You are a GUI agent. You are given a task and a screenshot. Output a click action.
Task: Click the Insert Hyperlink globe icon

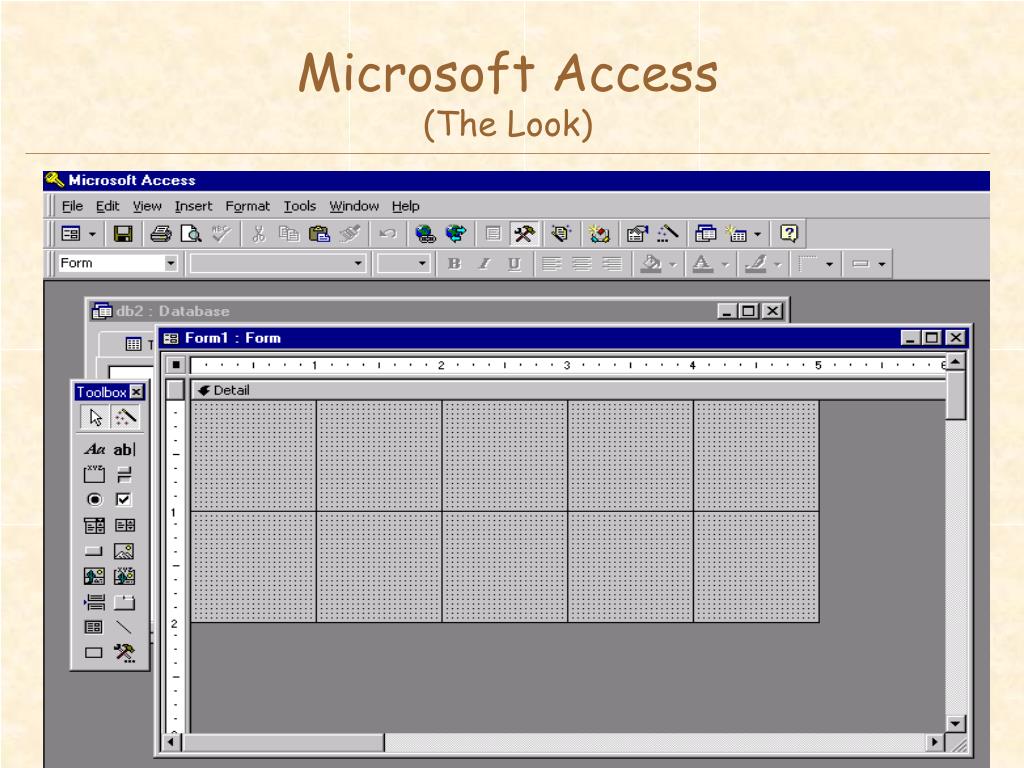(425, 234)
